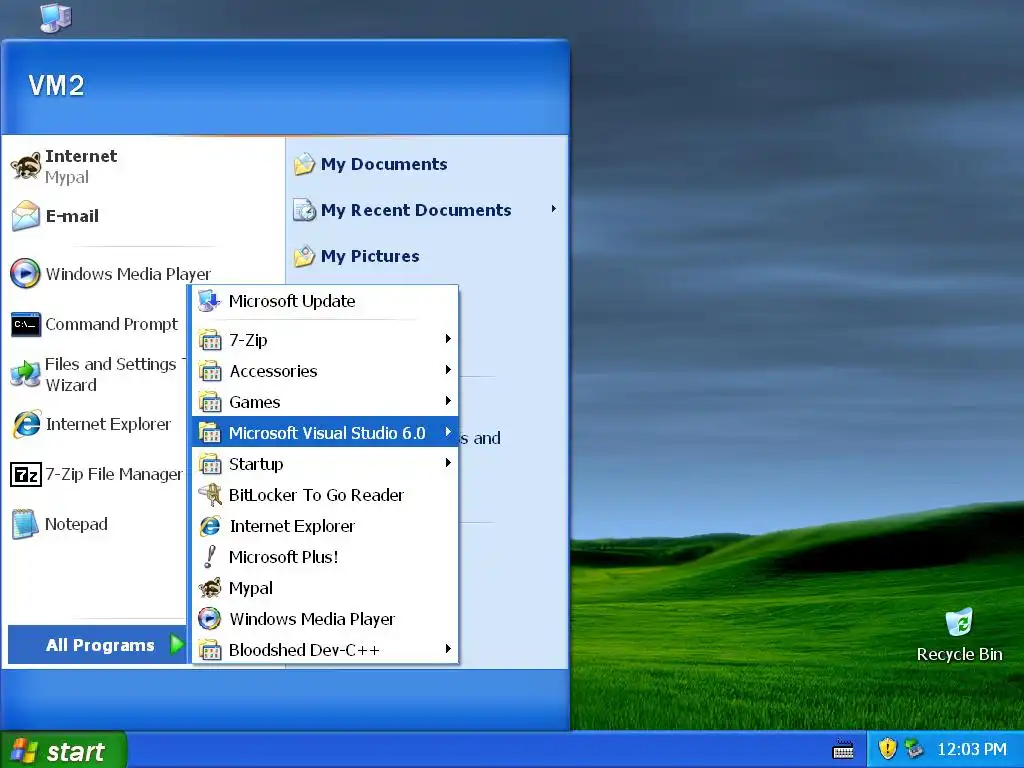1024x768 pixels.
Task: Click the 7-Zip File Manager text label
Action: pos(114,474)
